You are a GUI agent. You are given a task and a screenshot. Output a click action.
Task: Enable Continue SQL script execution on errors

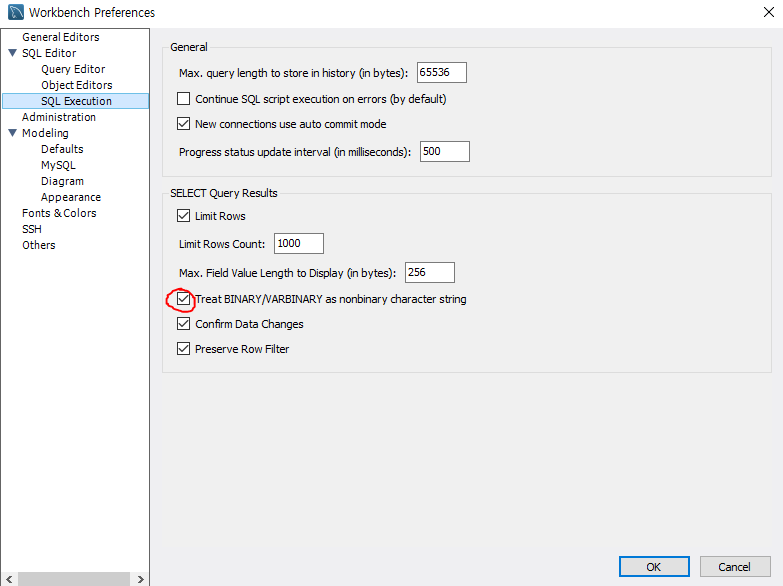tap(183, 98)
